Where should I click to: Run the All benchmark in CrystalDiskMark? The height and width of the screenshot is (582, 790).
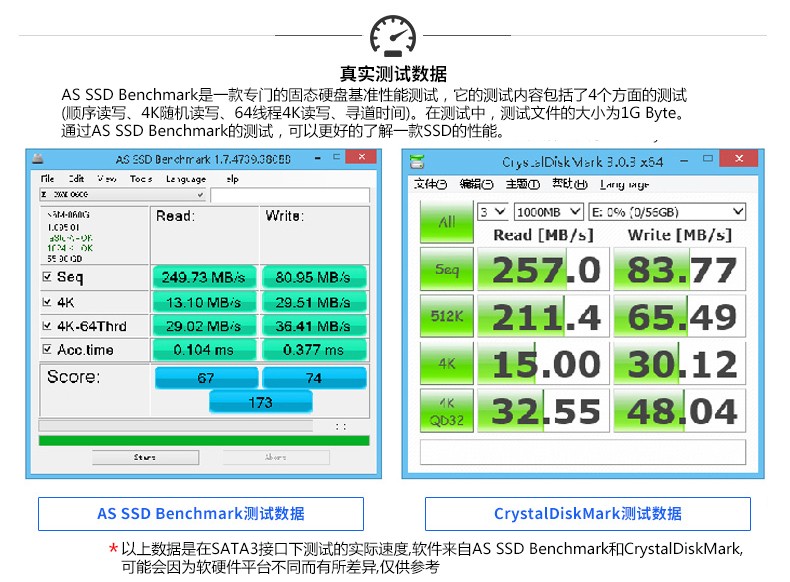[446, 222]
